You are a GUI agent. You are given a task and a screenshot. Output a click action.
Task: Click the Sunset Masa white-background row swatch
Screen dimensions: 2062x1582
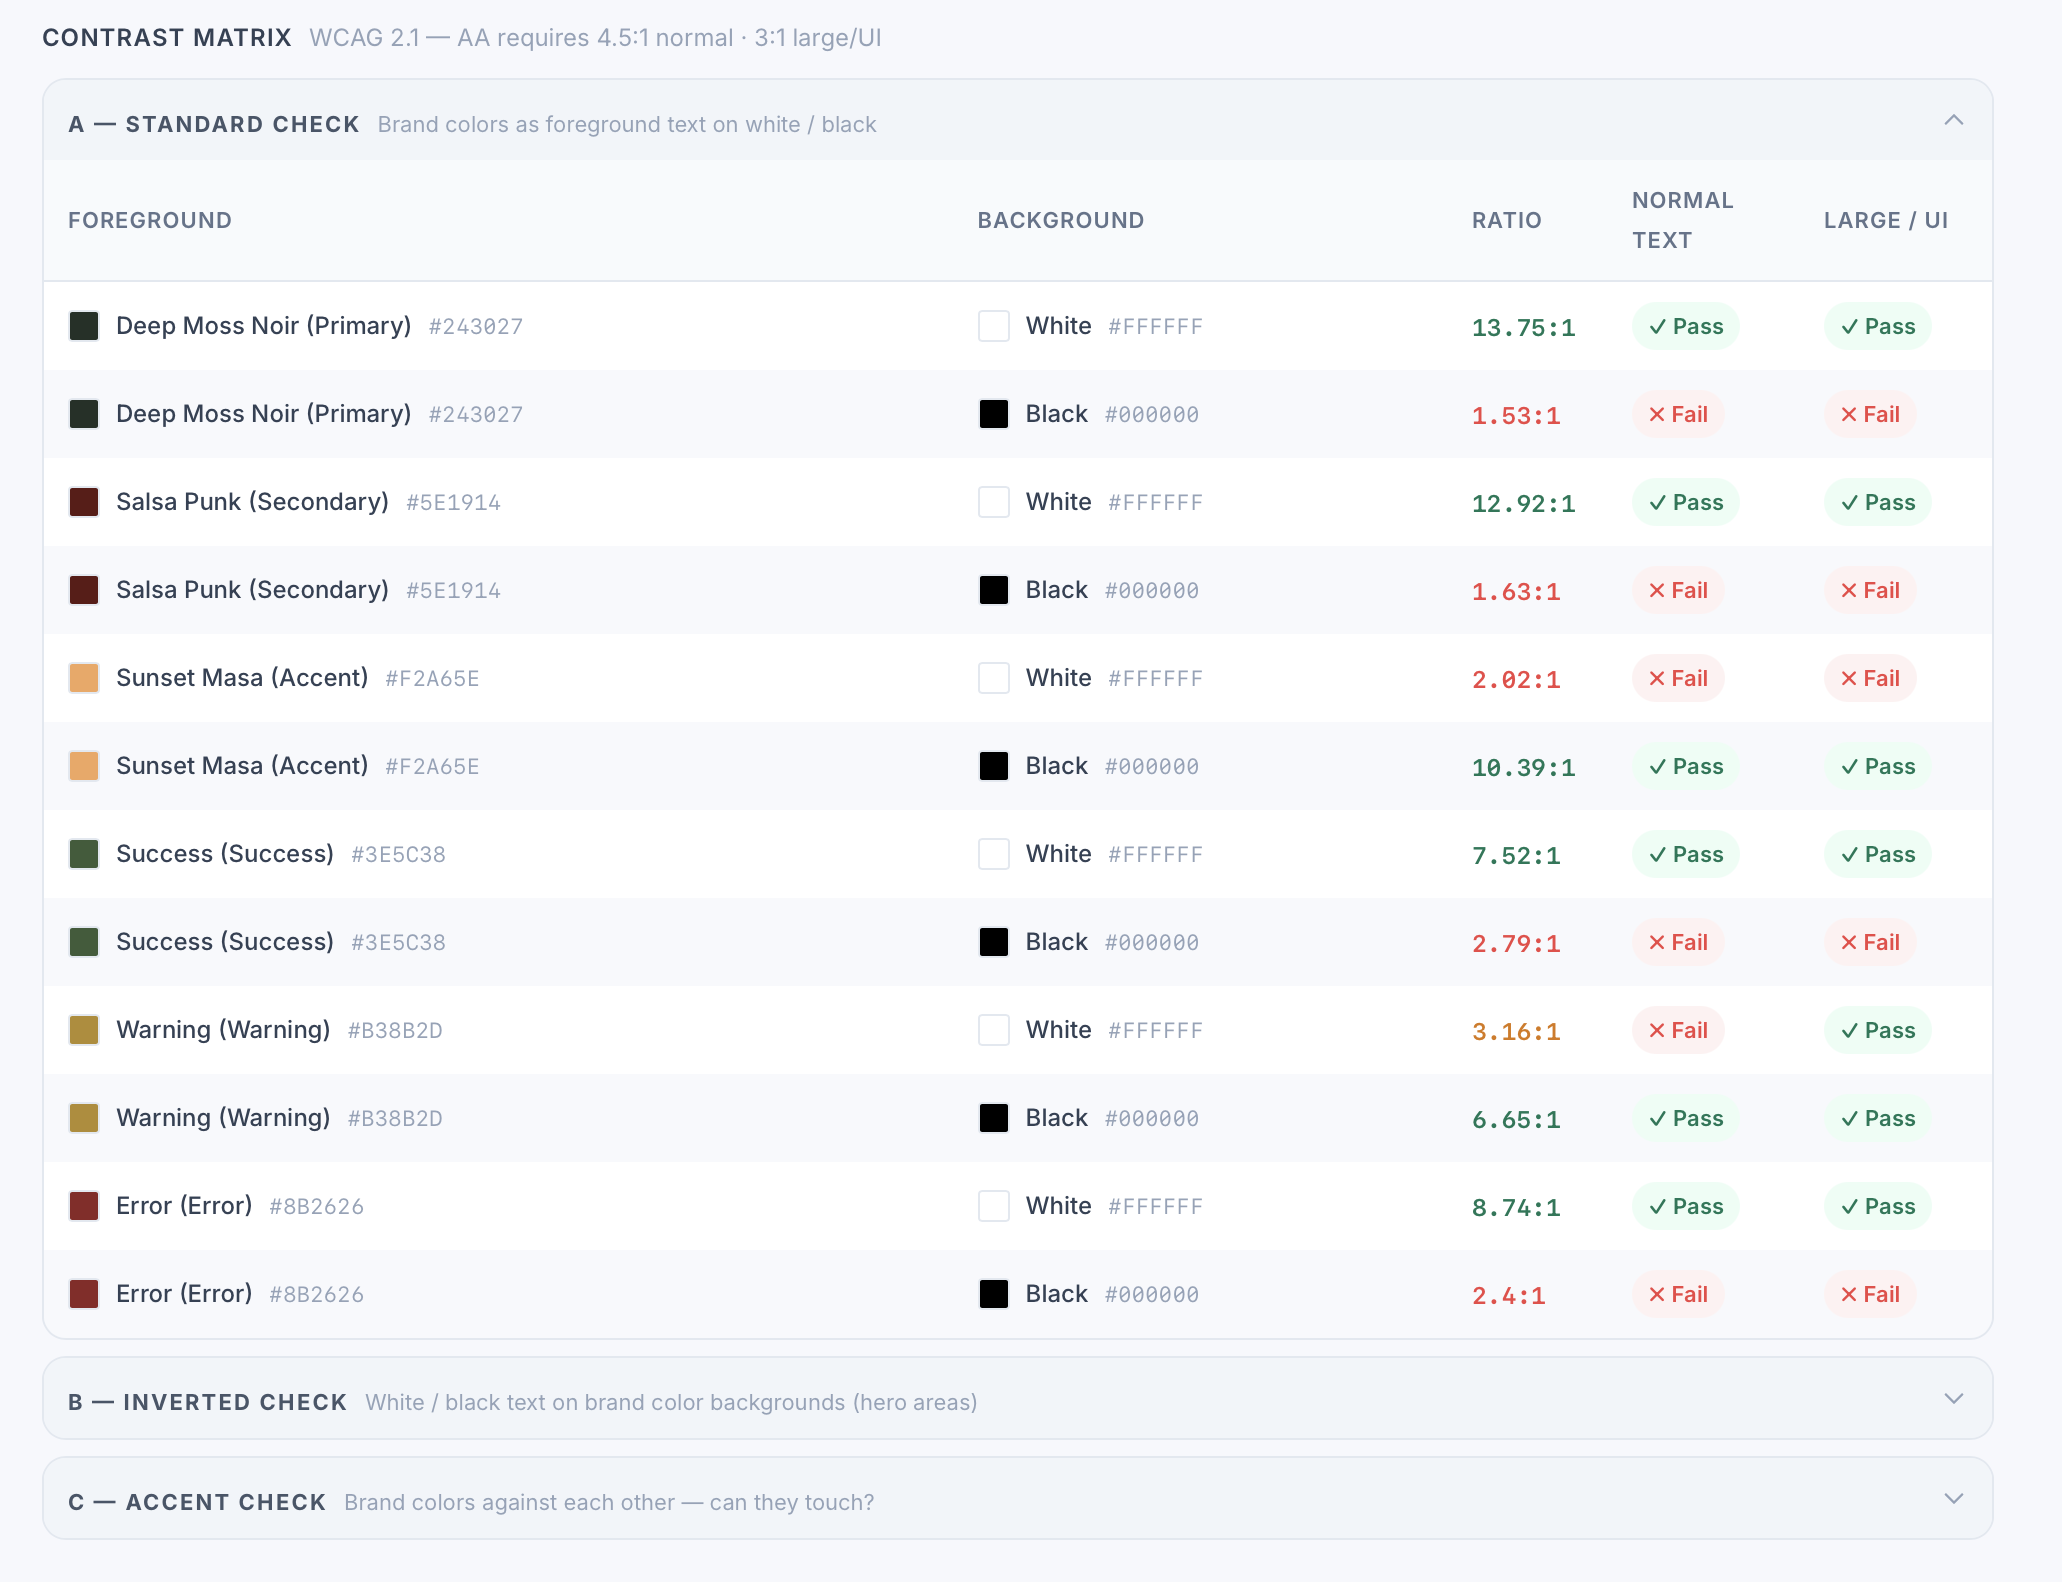coord(84,678)
